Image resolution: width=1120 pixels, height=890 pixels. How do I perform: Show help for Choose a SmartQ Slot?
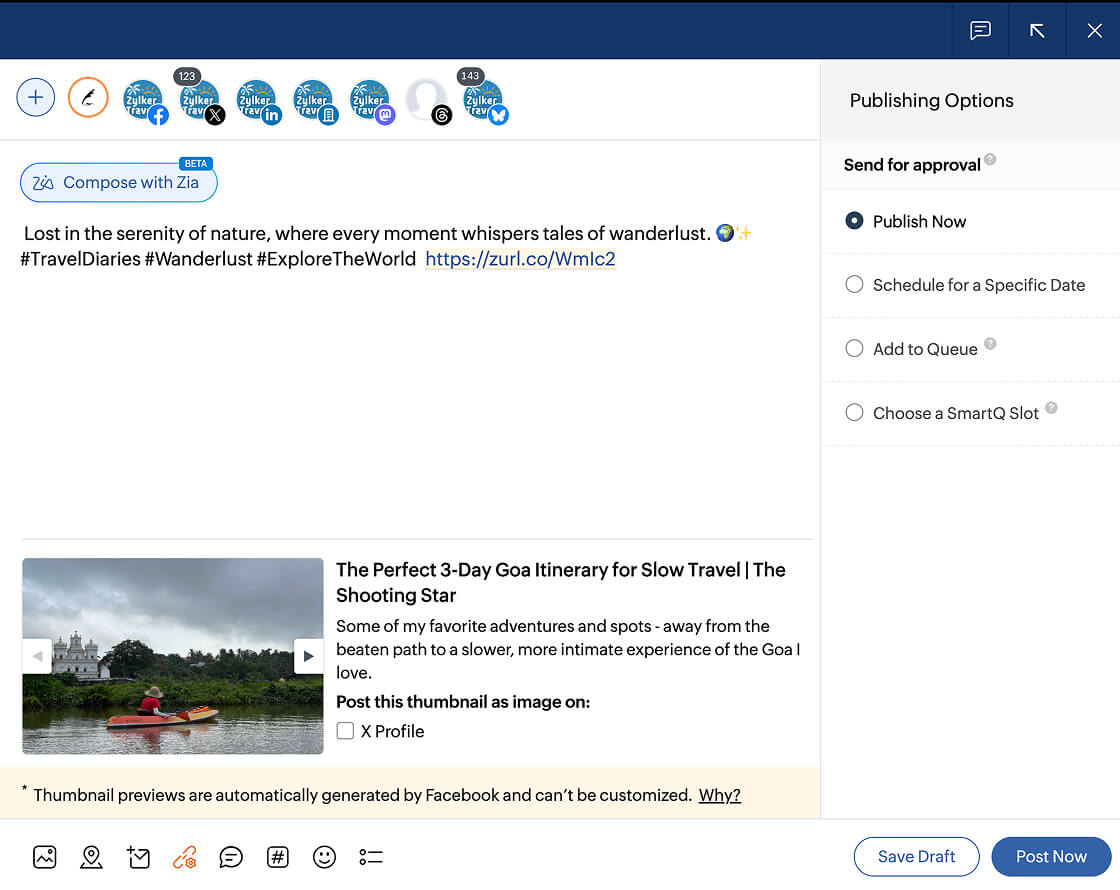coord(1051,408)
